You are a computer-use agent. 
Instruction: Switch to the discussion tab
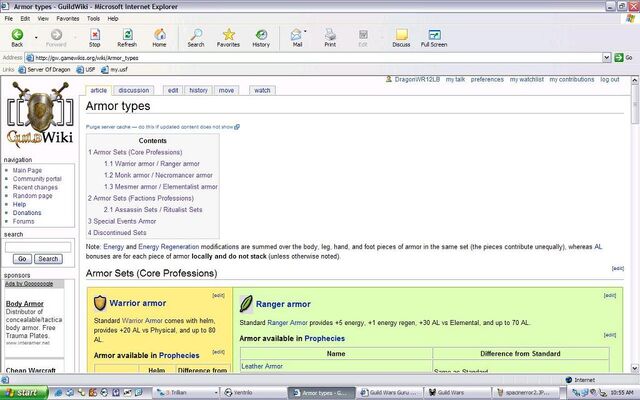click(134, 90)
